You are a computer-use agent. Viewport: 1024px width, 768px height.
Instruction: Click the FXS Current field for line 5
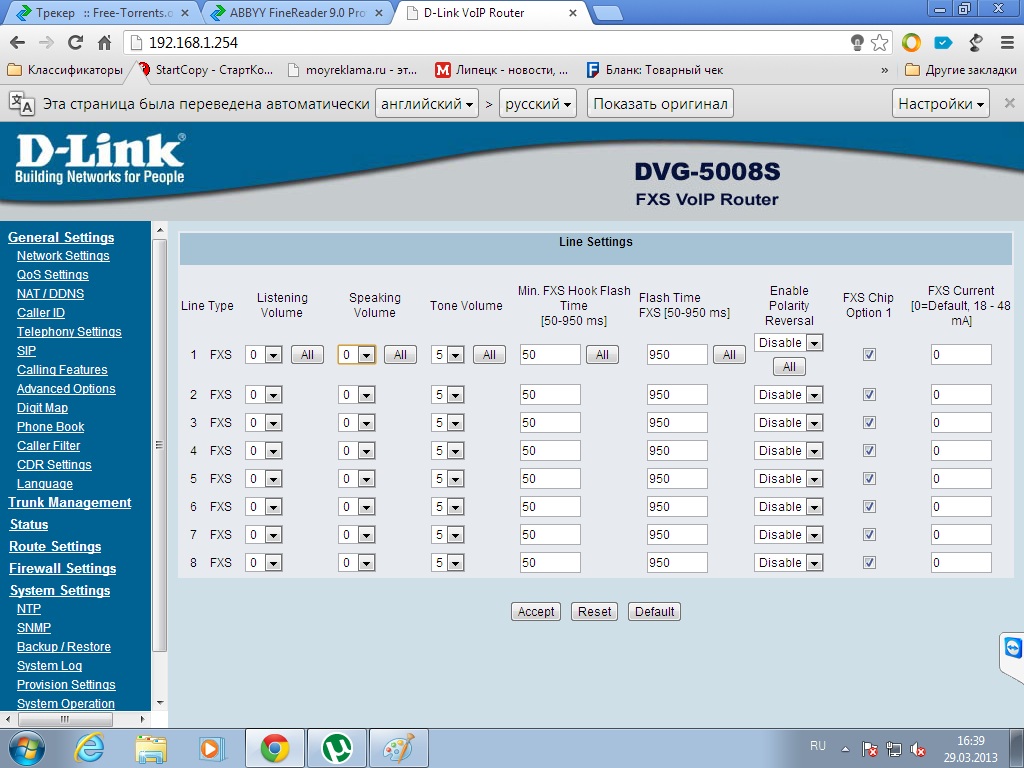pyautogui.click(x=961, y=479)
